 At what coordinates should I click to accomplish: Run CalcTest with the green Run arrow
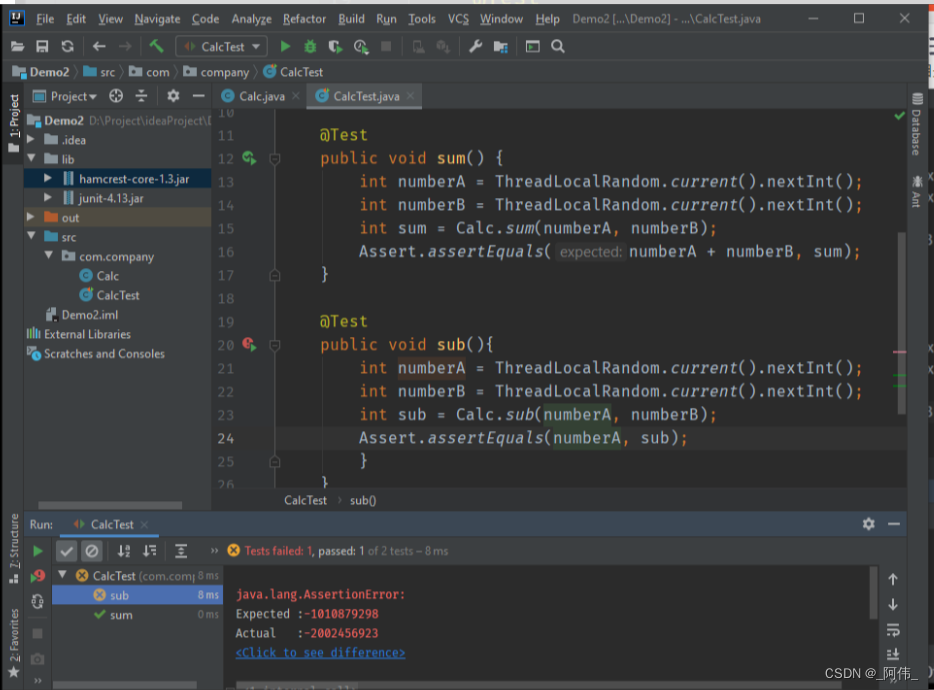coord(285,46)
